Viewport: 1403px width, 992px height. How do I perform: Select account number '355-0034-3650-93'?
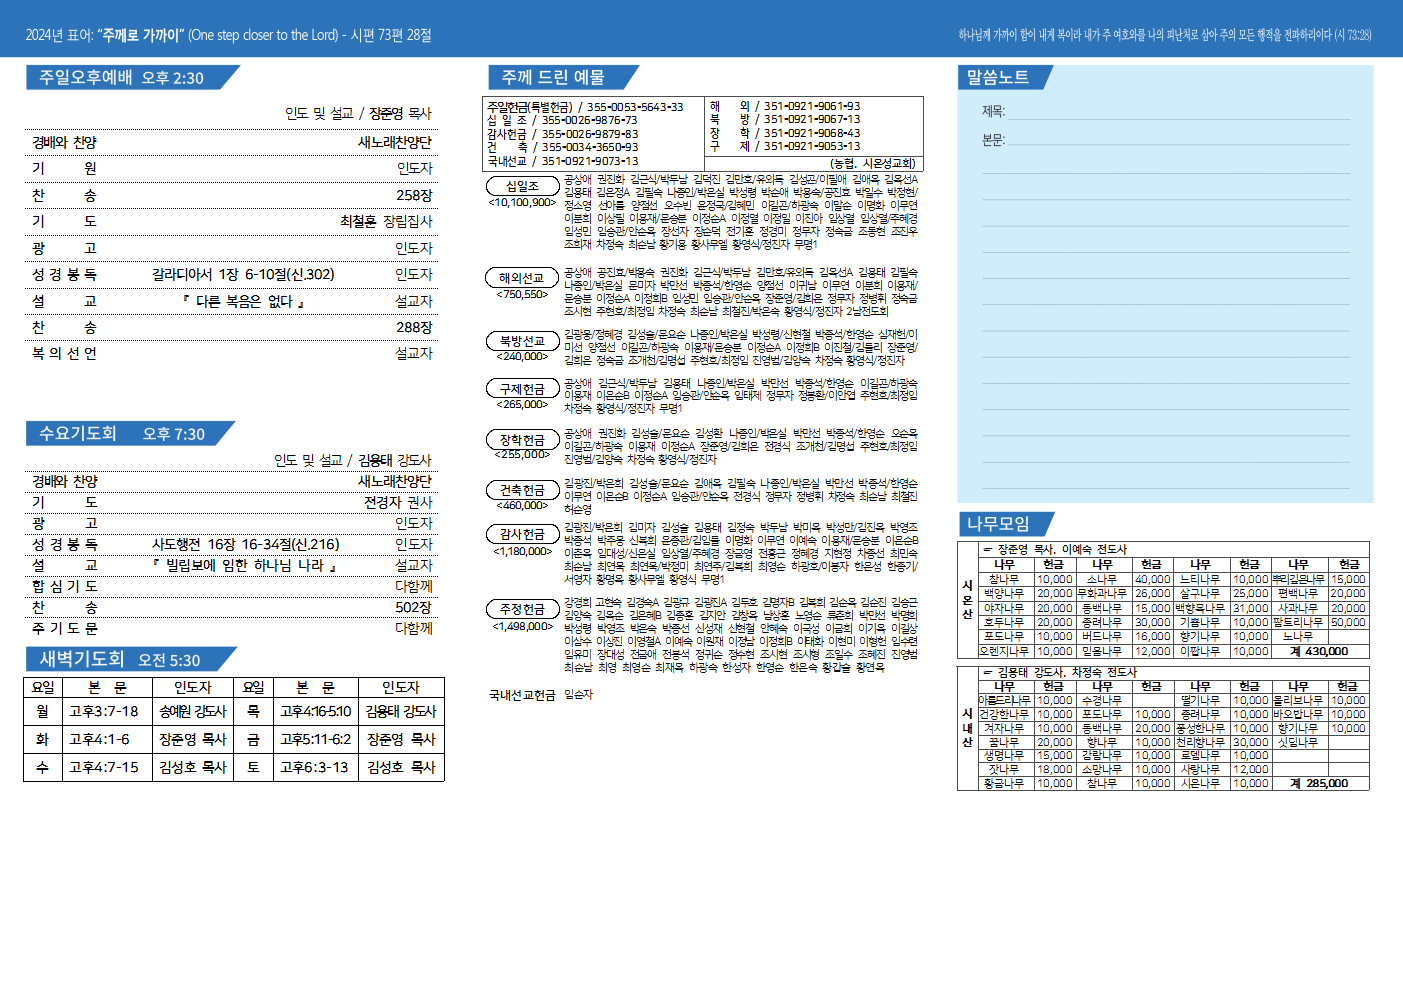(x=590, y=147)
